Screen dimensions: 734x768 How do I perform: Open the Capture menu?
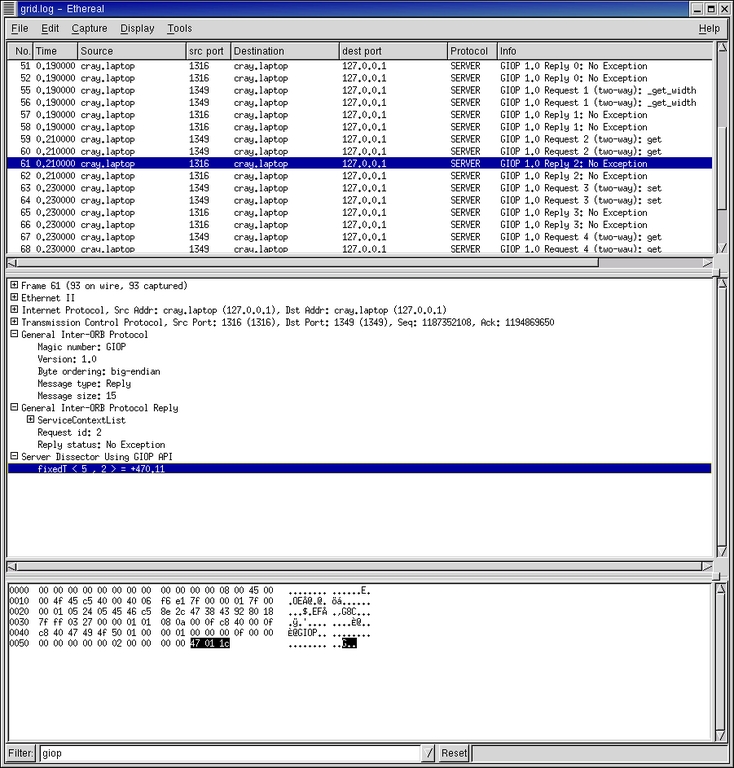click(89, 29)
